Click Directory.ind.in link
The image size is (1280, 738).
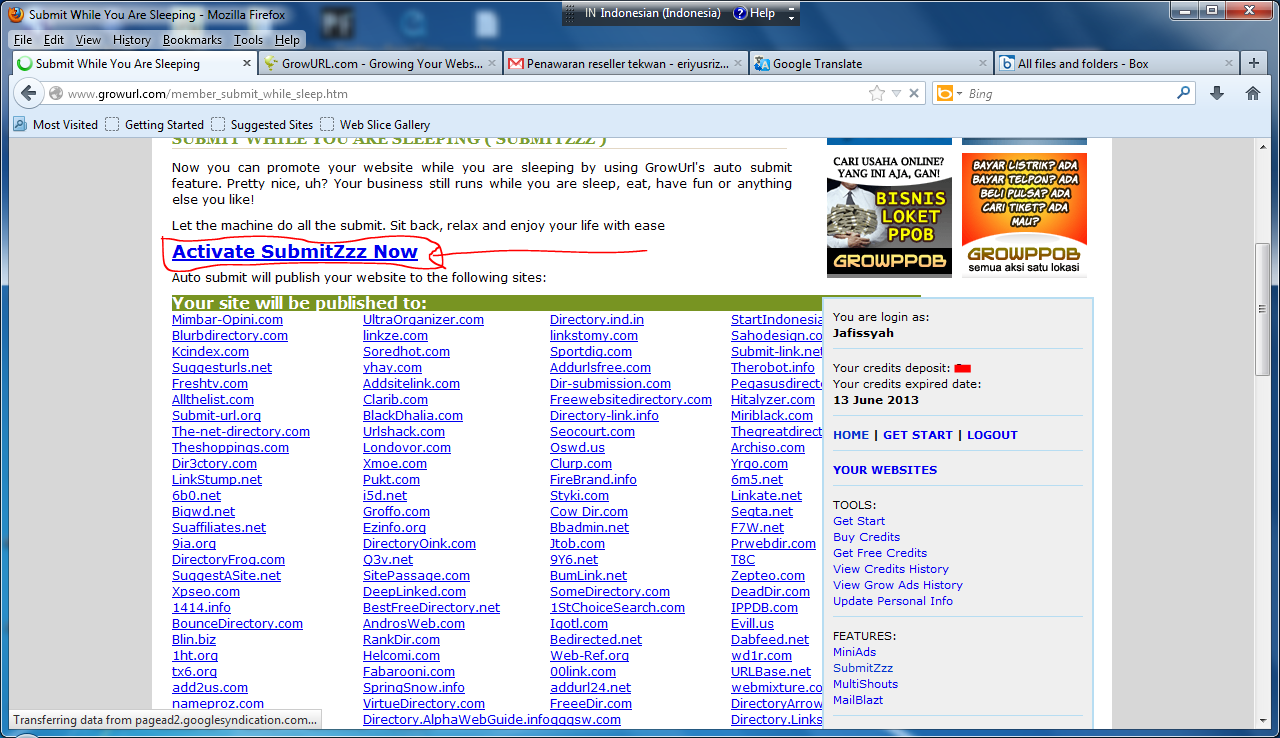pos(597,320)
